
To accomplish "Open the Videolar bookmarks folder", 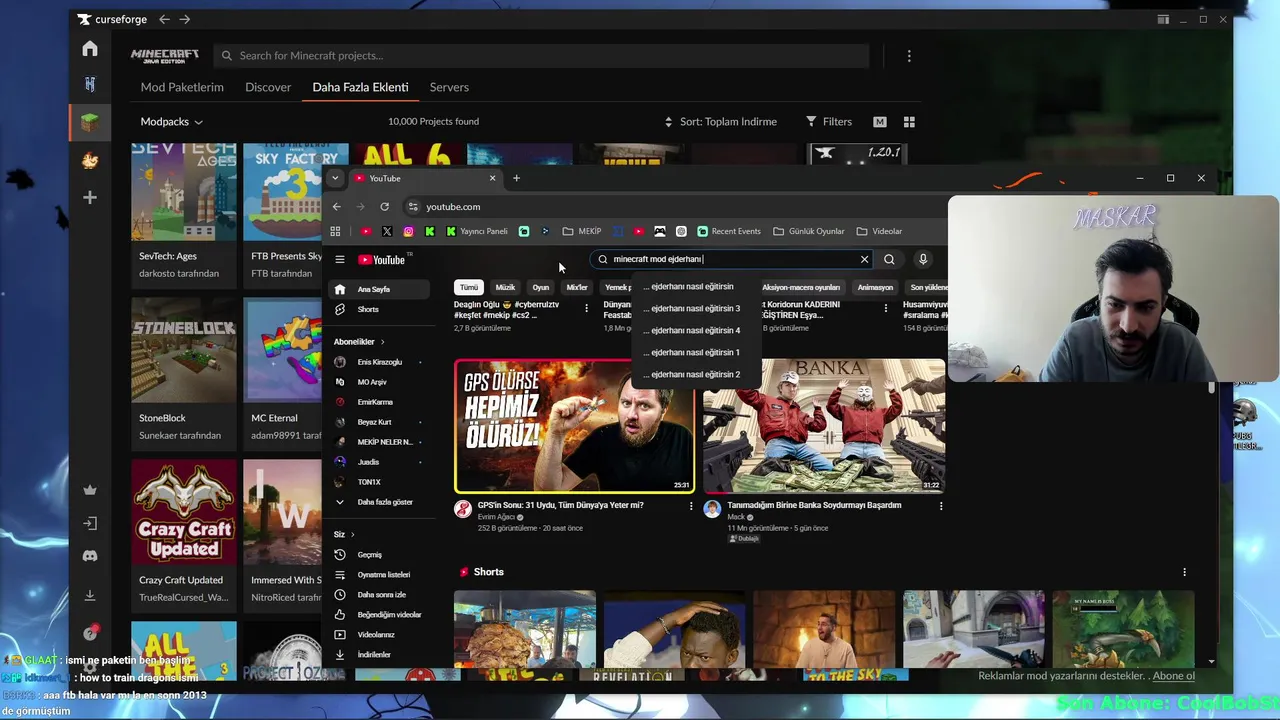I will click(879, 231).
